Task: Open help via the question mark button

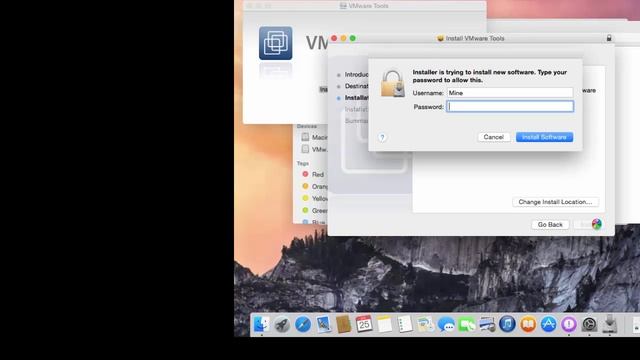Action: [382, 138]
